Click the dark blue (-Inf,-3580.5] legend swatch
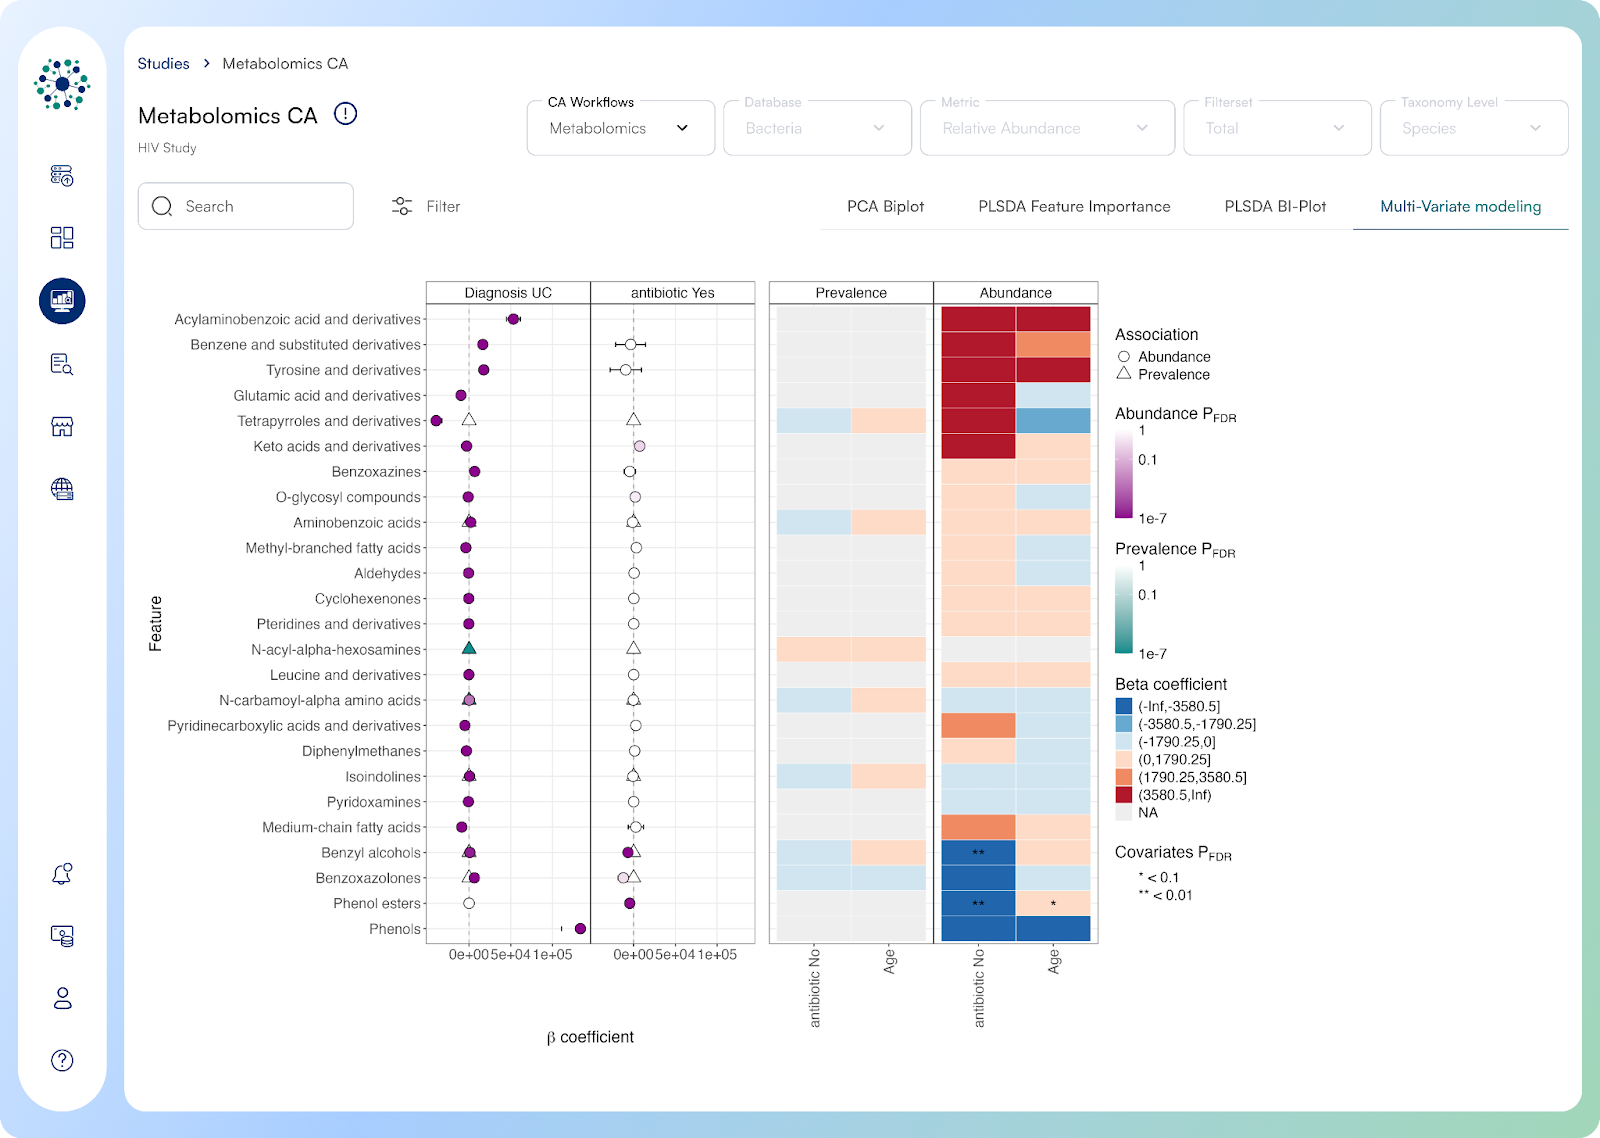The width and height of the screenshot is (1600, 1138). pyautogui.click(x=1124, y=706)
